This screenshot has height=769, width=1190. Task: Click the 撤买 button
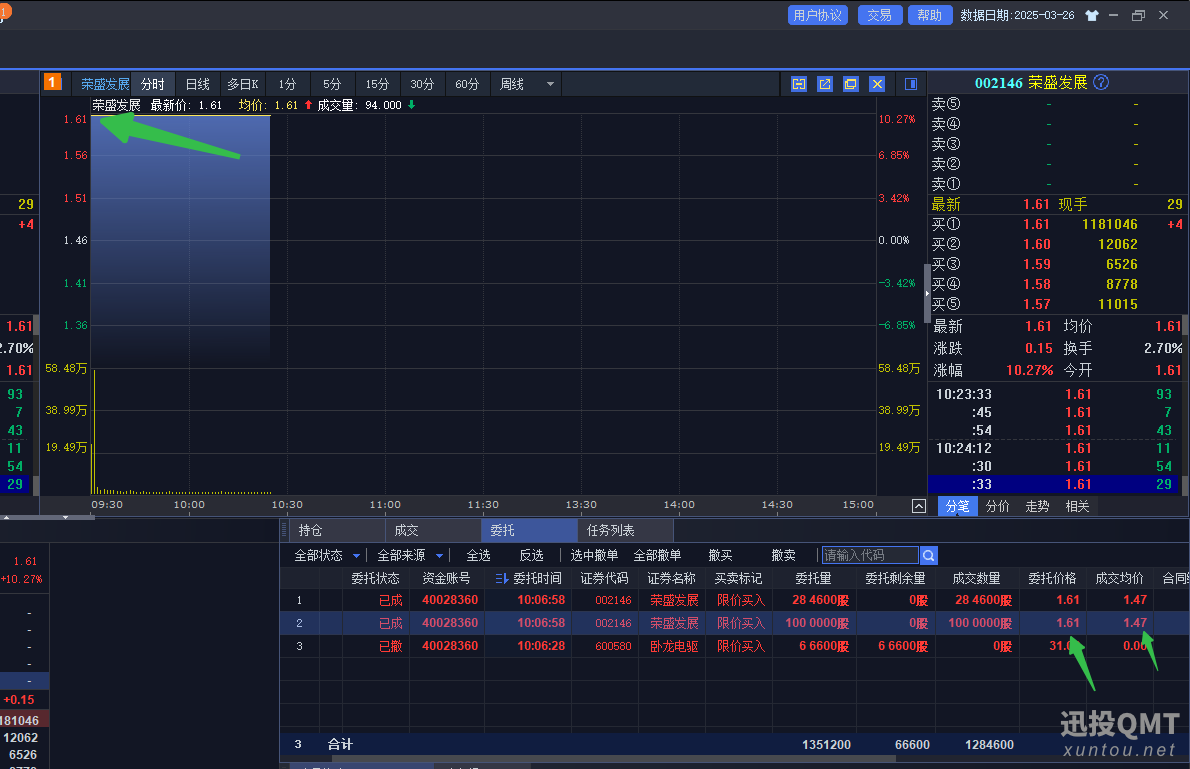tap(720, 556)
